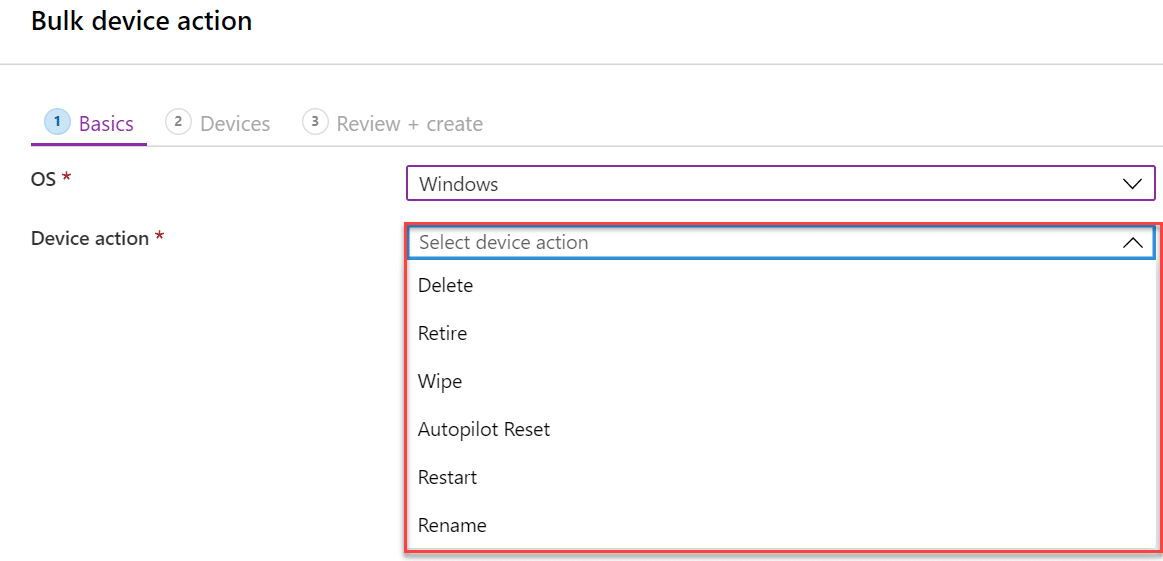Viewport: 1163px width, 561px height.
Task: Select the Retire device action
Action: pyautogui.click(x=780, y=333)
